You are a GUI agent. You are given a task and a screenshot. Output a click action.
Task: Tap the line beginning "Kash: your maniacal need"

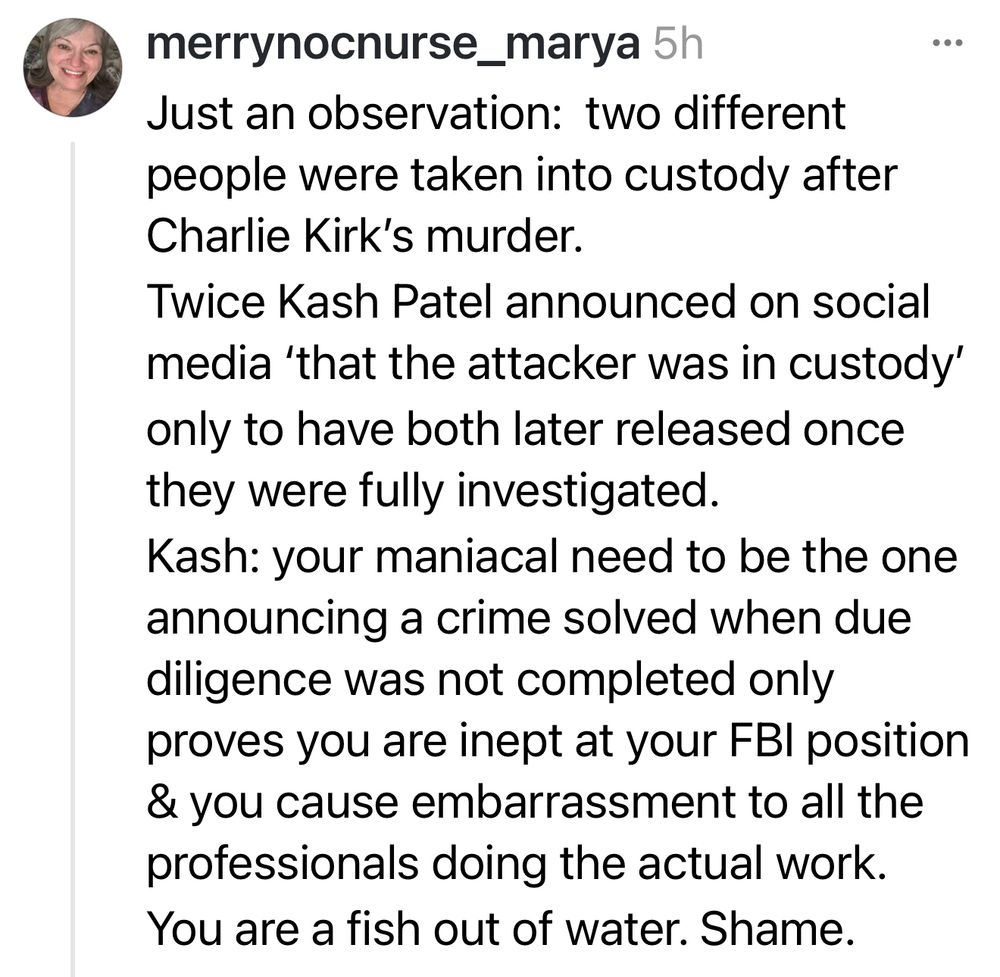552,556
